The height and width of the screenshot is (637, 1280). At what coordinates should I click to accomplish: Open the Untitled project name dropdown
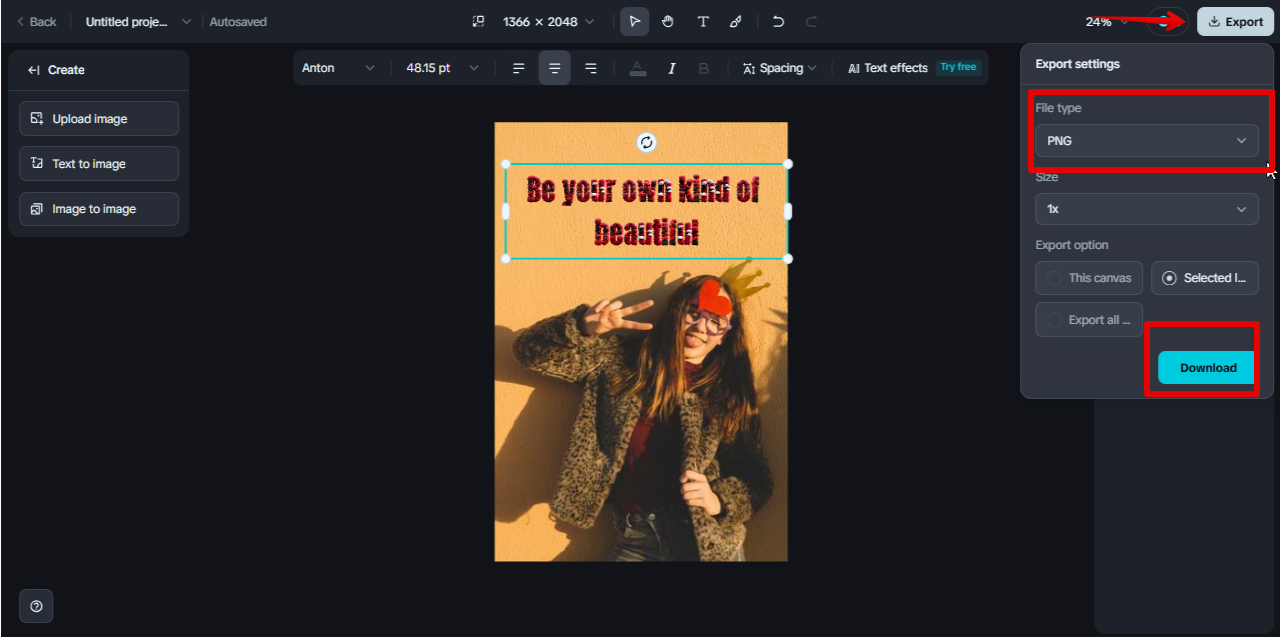click(138, 21)
